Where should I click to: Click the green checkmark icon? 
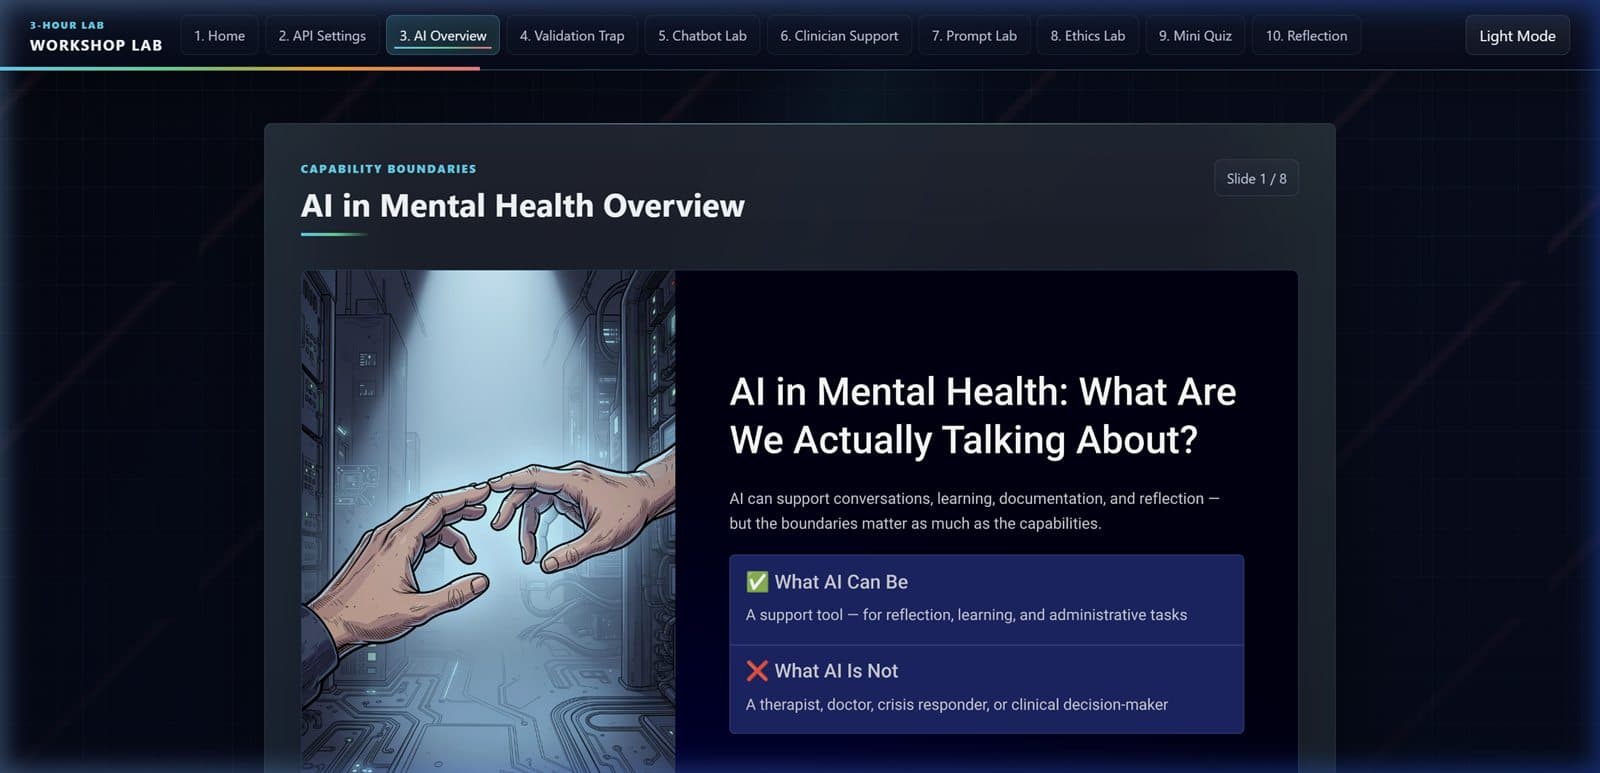(x=757, y=582)
